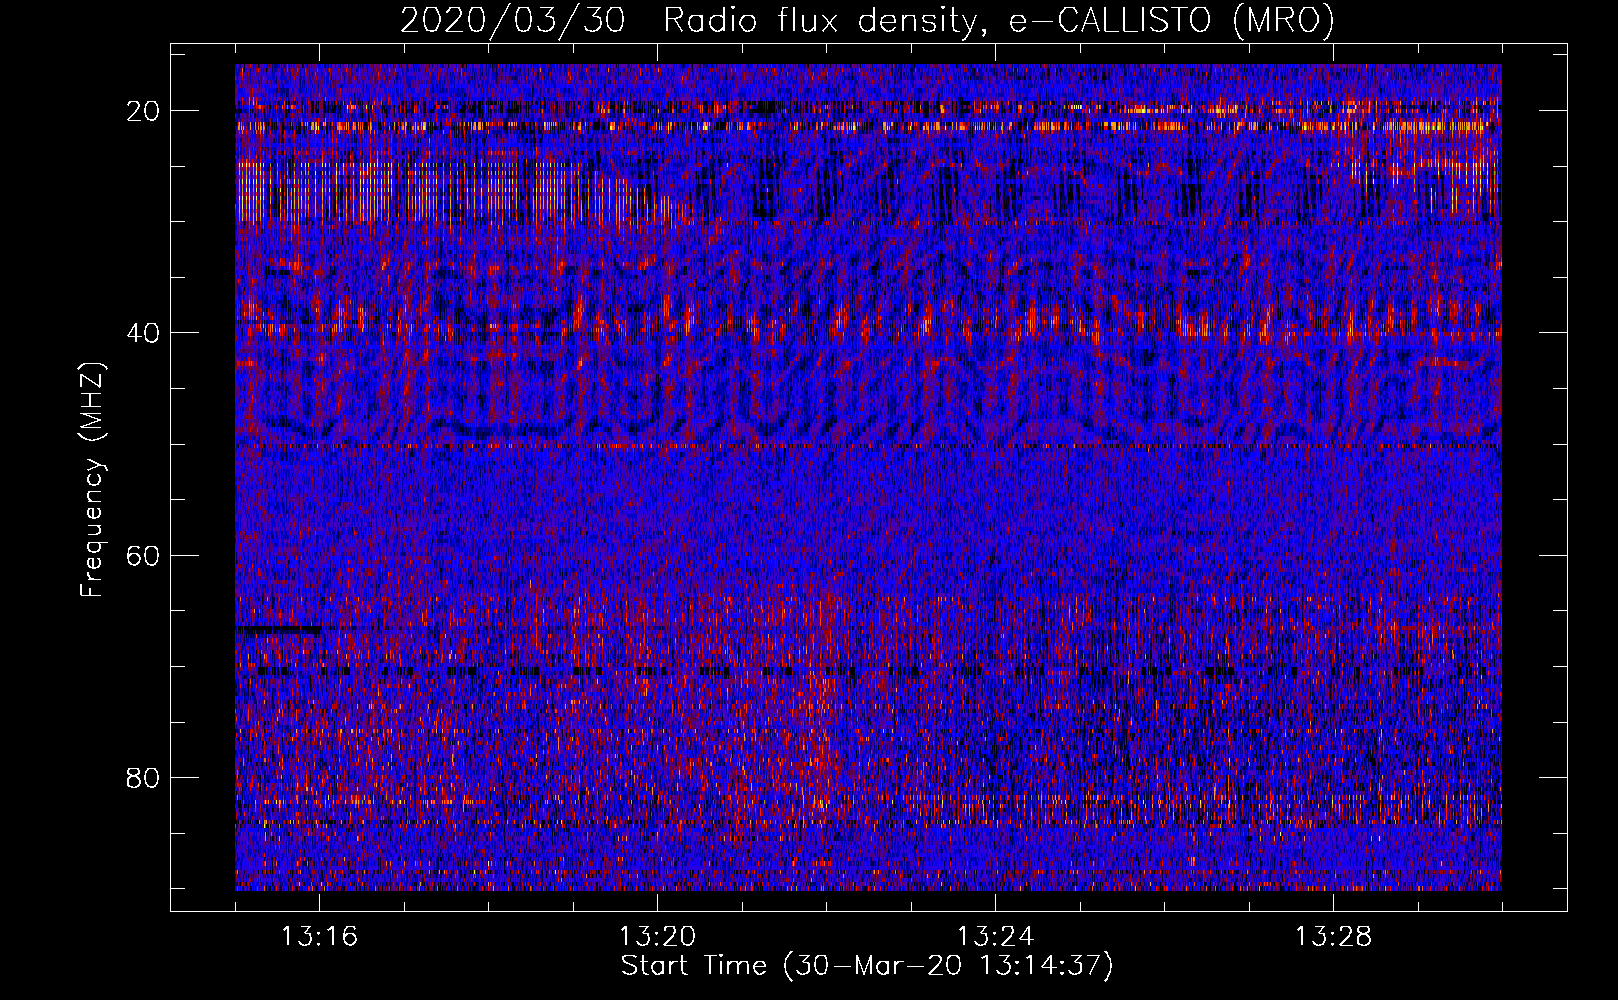Viewport: 1618px width, 1000px height.
Task: Click the short black bar near 67 MHz
Action: point(278,630)
